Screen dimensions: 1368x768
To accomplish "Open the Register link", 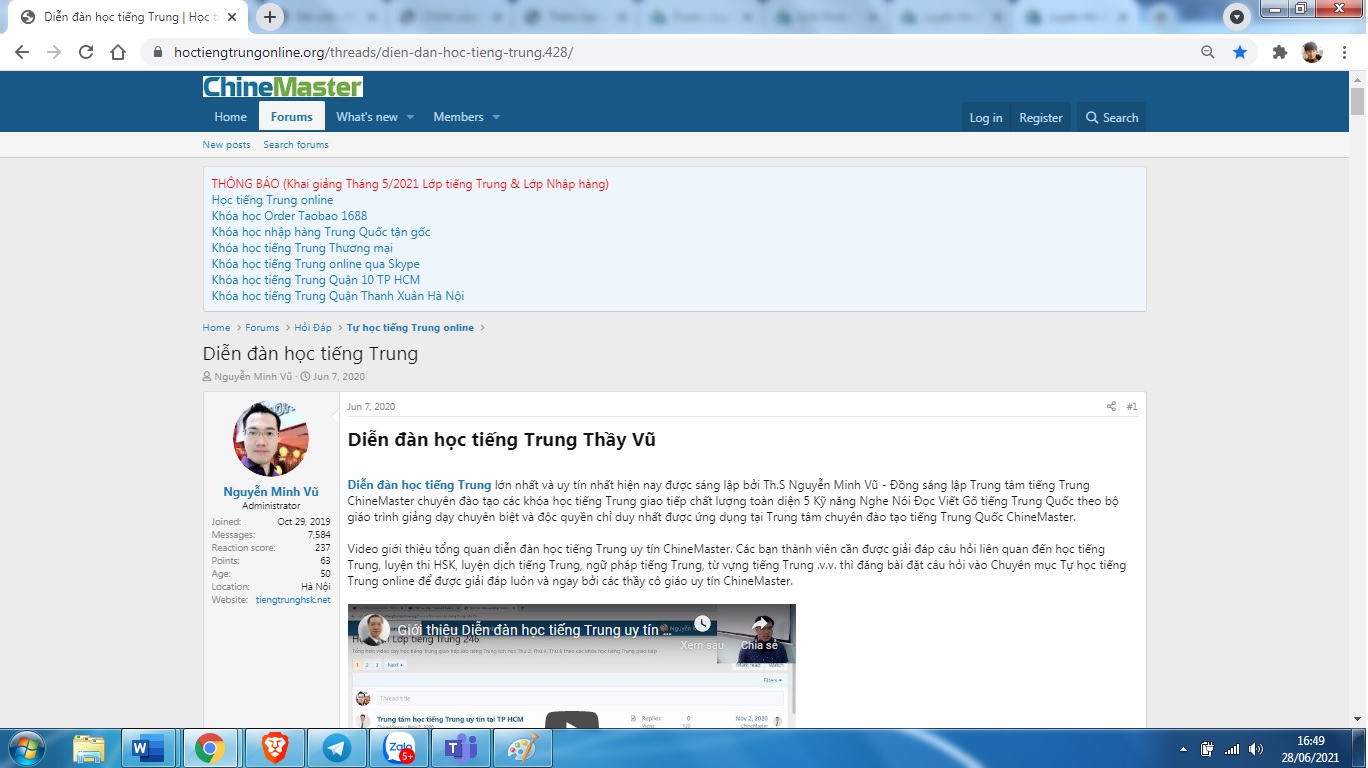I will click(x=1040, y=118).
